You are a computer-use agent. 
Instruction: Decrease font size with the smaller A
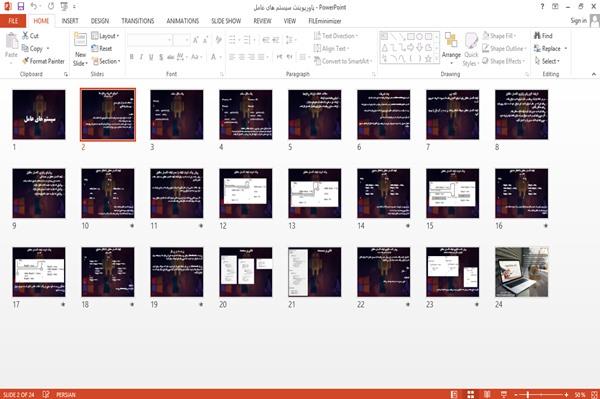206,40
